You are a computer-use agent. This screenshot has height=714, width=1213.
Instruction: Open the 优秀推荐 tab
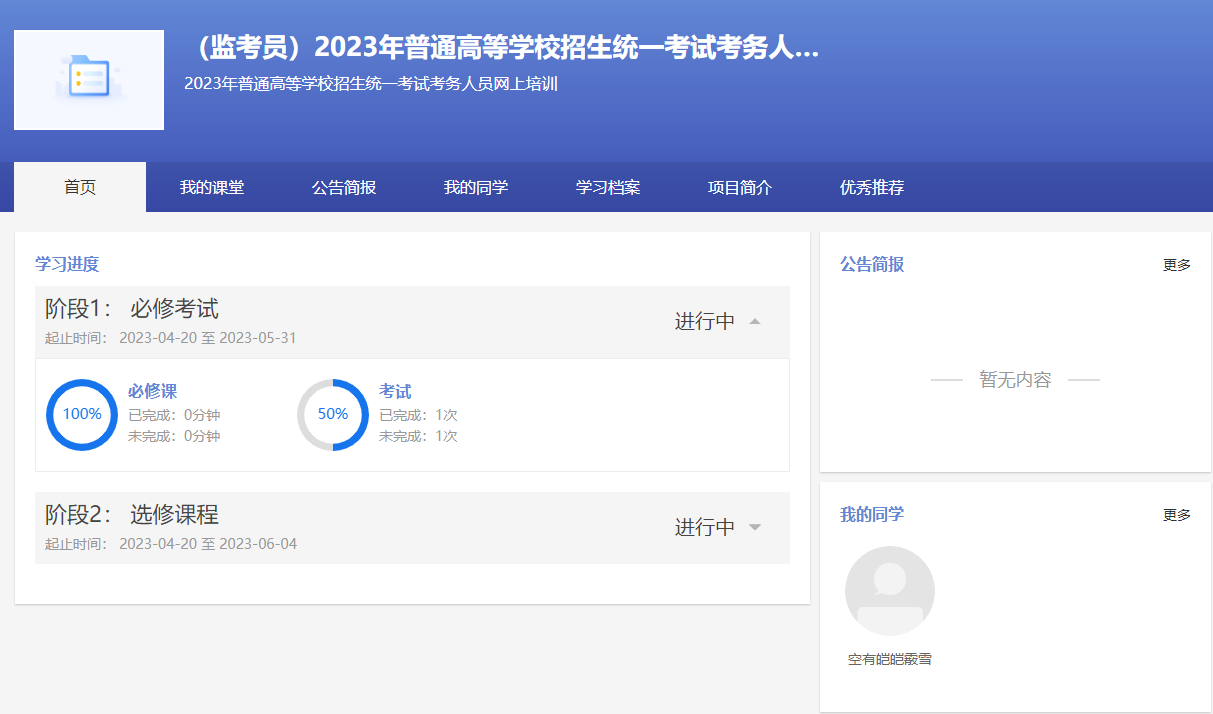coord(872,187)
